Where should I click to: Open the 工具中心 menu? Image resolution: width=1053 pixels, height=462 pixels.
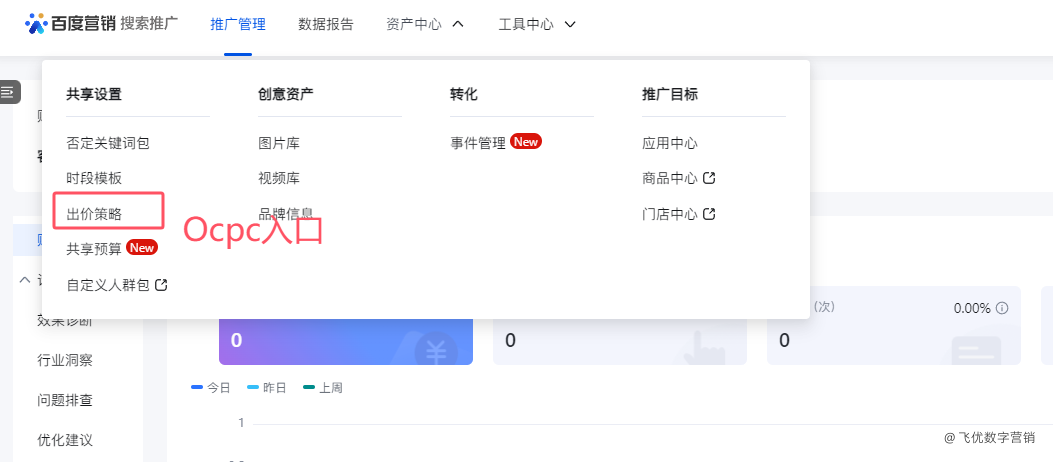(x=526, y=24)
